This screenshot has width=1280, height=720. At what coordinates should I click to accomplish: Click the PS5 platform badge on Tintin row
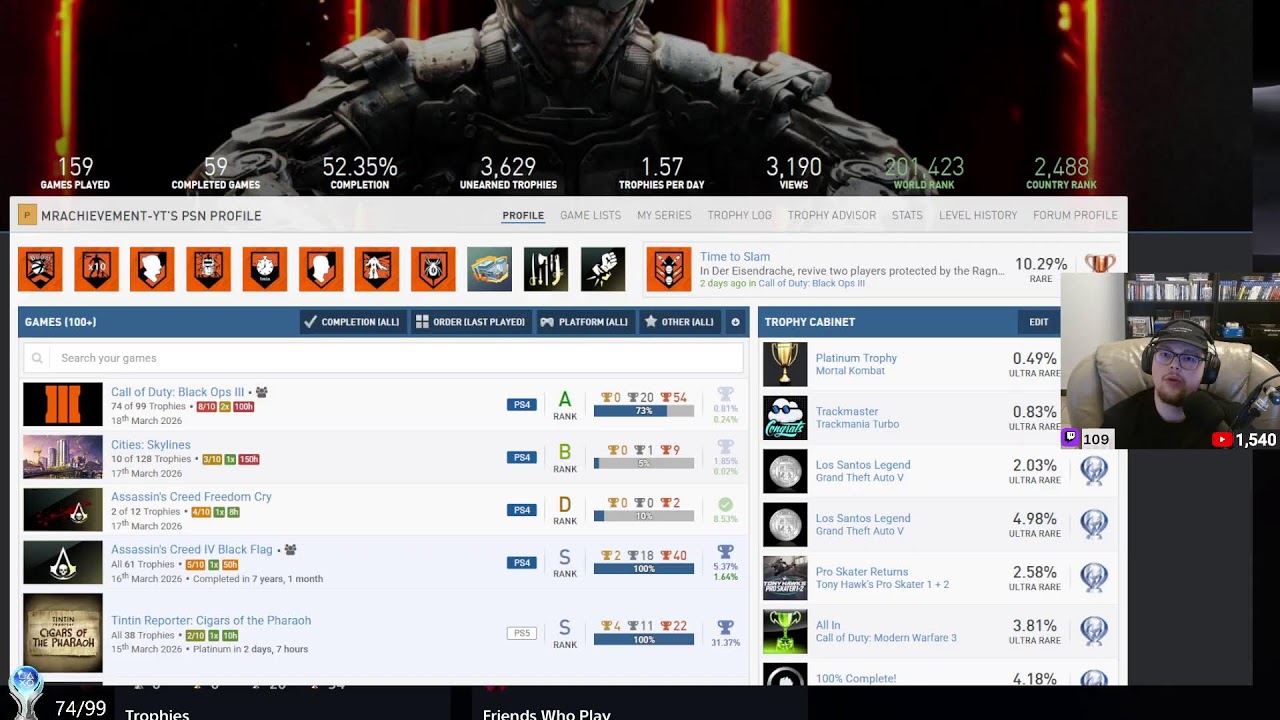521,633
